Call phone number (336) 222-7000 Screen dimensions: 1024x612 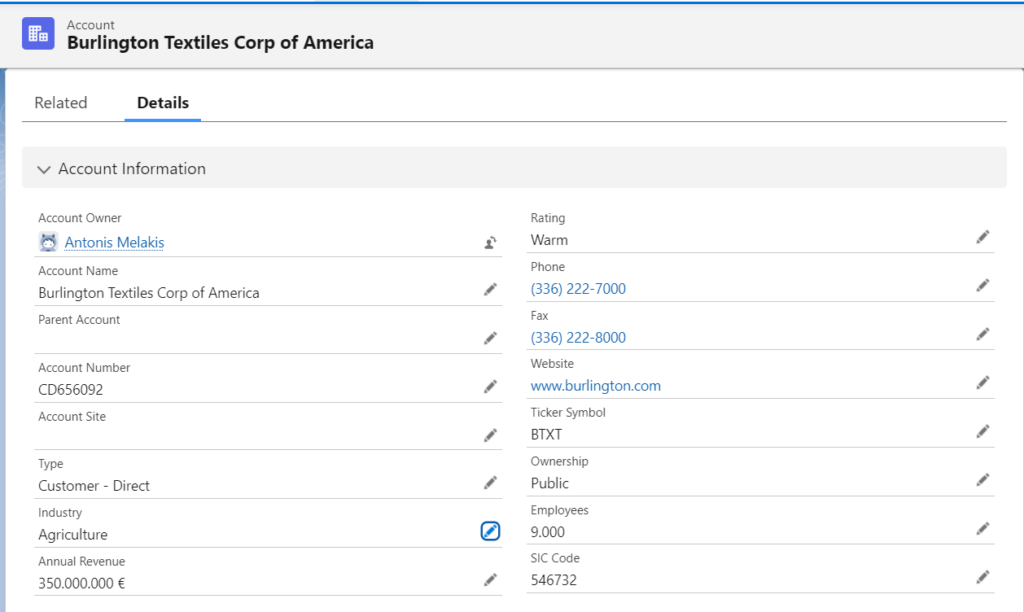[x=578, y=289]
